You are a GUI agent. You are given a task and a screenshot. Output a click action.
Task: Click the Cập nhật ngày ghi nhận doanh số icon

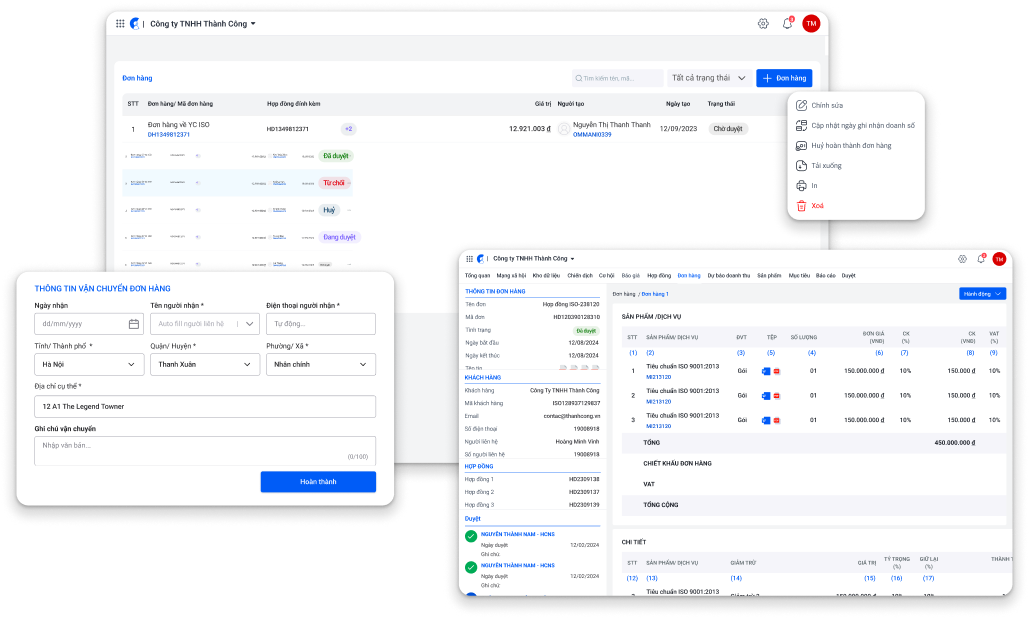pyautogui.click(x=801, y=125)
